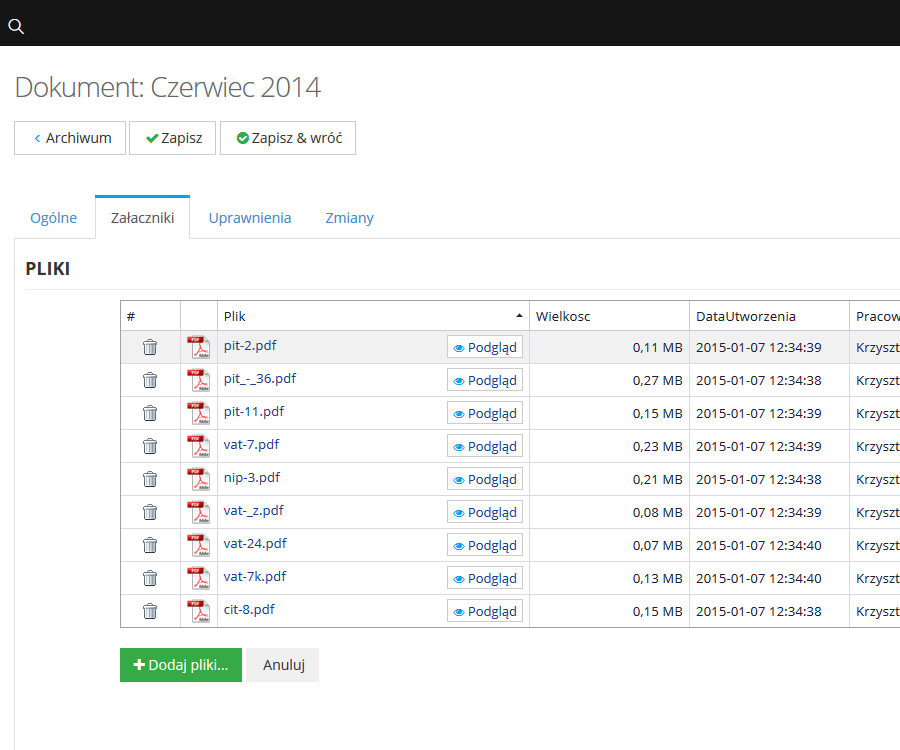Open the vat-7k.pdf file link
This screenshot has height=750, width=900.
pyautogui.click(x=255, y=577)
